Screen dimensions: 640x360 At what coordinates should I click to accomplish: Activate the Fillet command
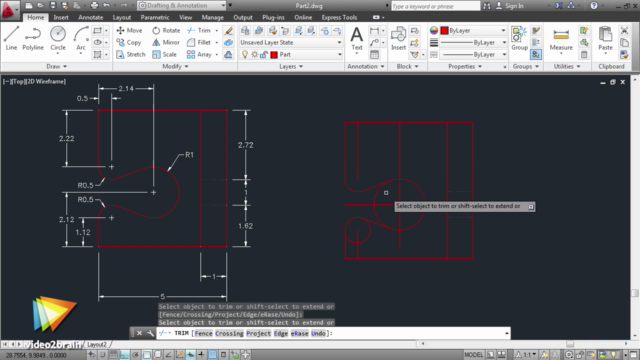point(199,42)
